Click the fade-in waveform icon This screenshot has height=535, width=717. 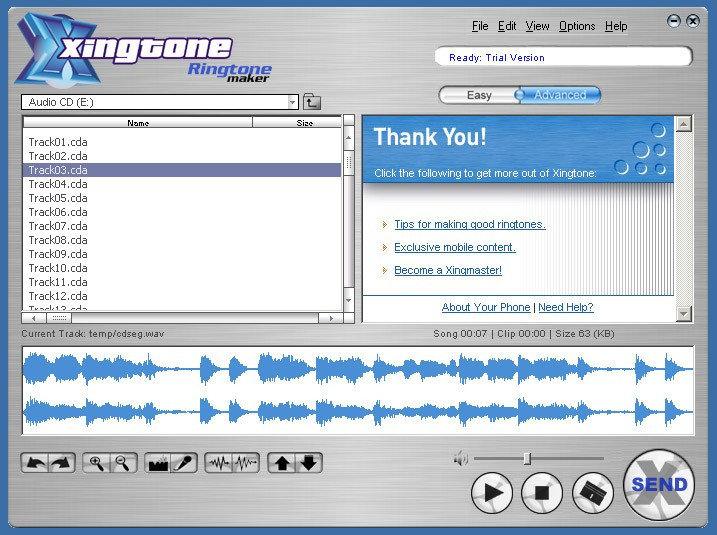pyautogui.click(x=219, y=463)
